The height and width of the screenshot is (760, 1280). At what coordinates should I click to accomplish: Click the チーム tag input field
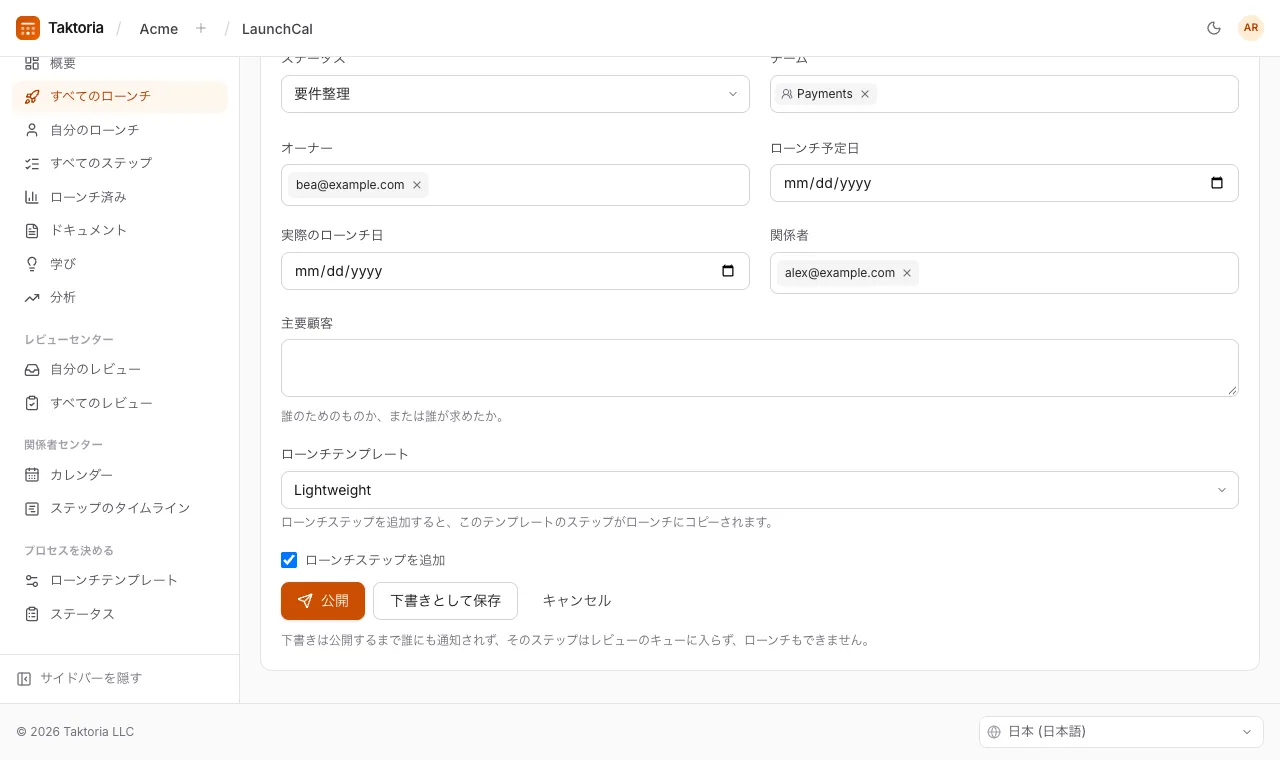pyautogui.click(x=1004, y=94)
